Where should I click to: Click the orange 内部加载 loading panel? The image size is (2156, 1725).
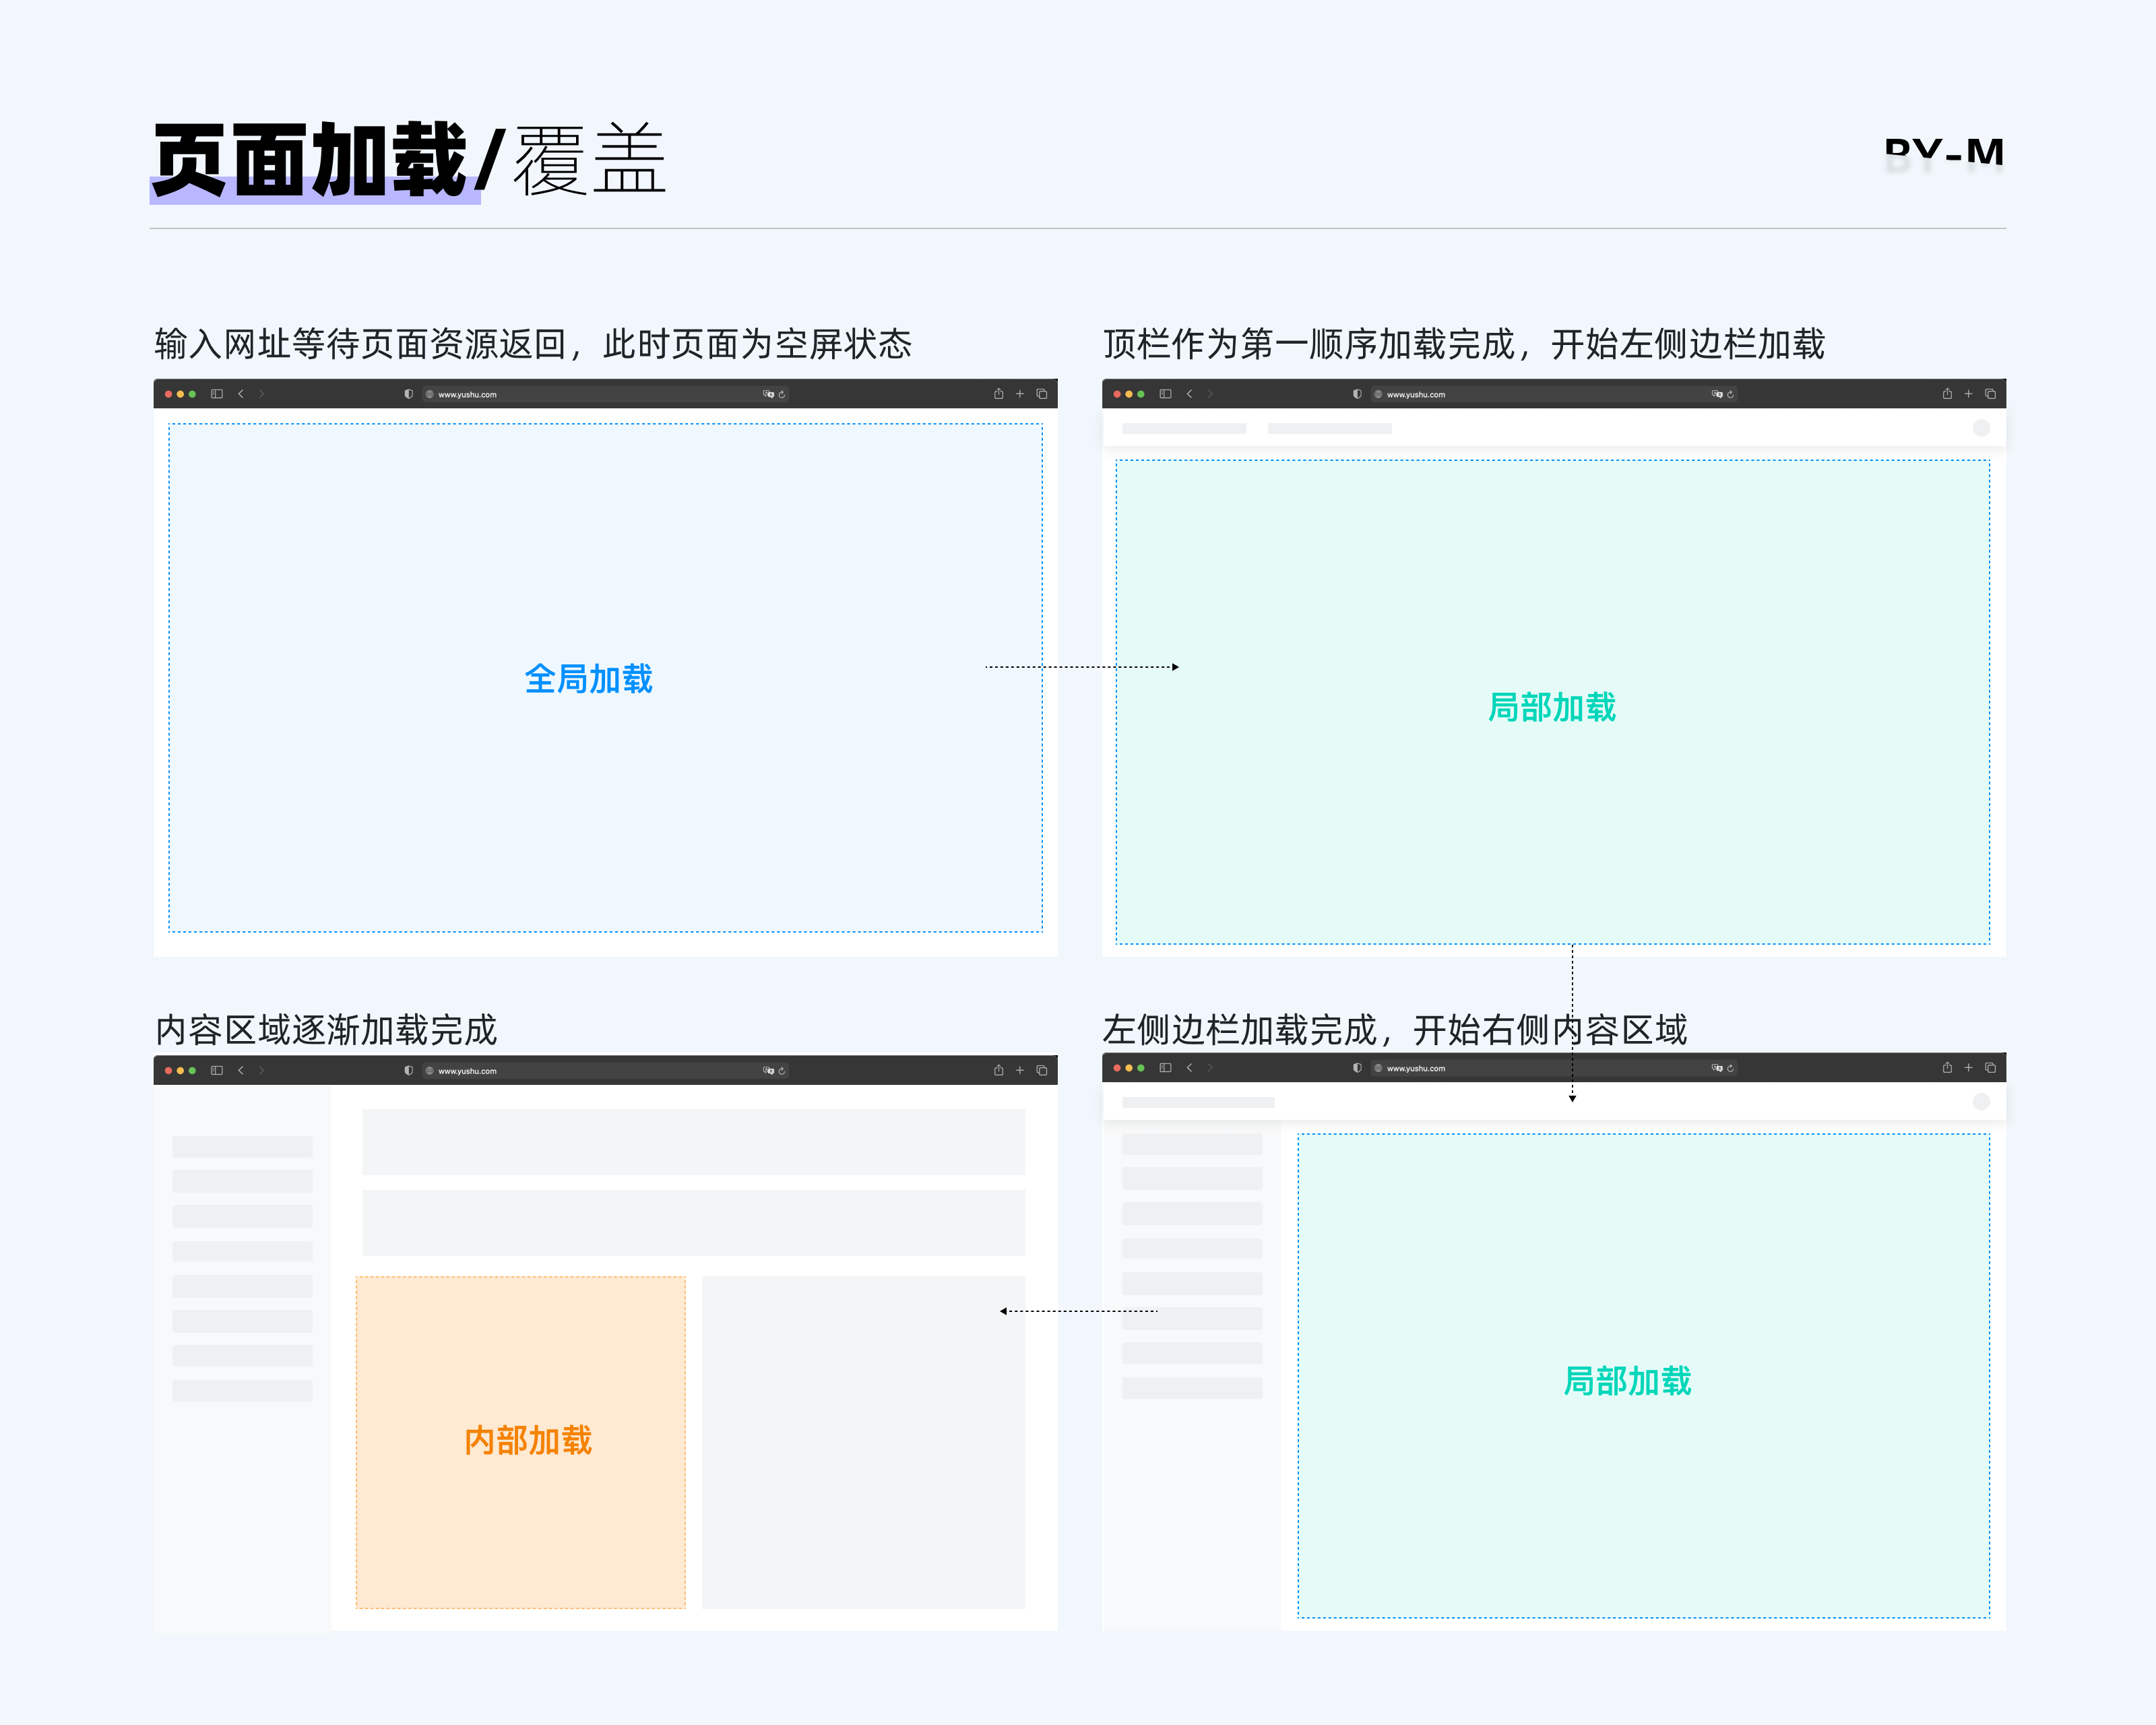coord(521,1441)
